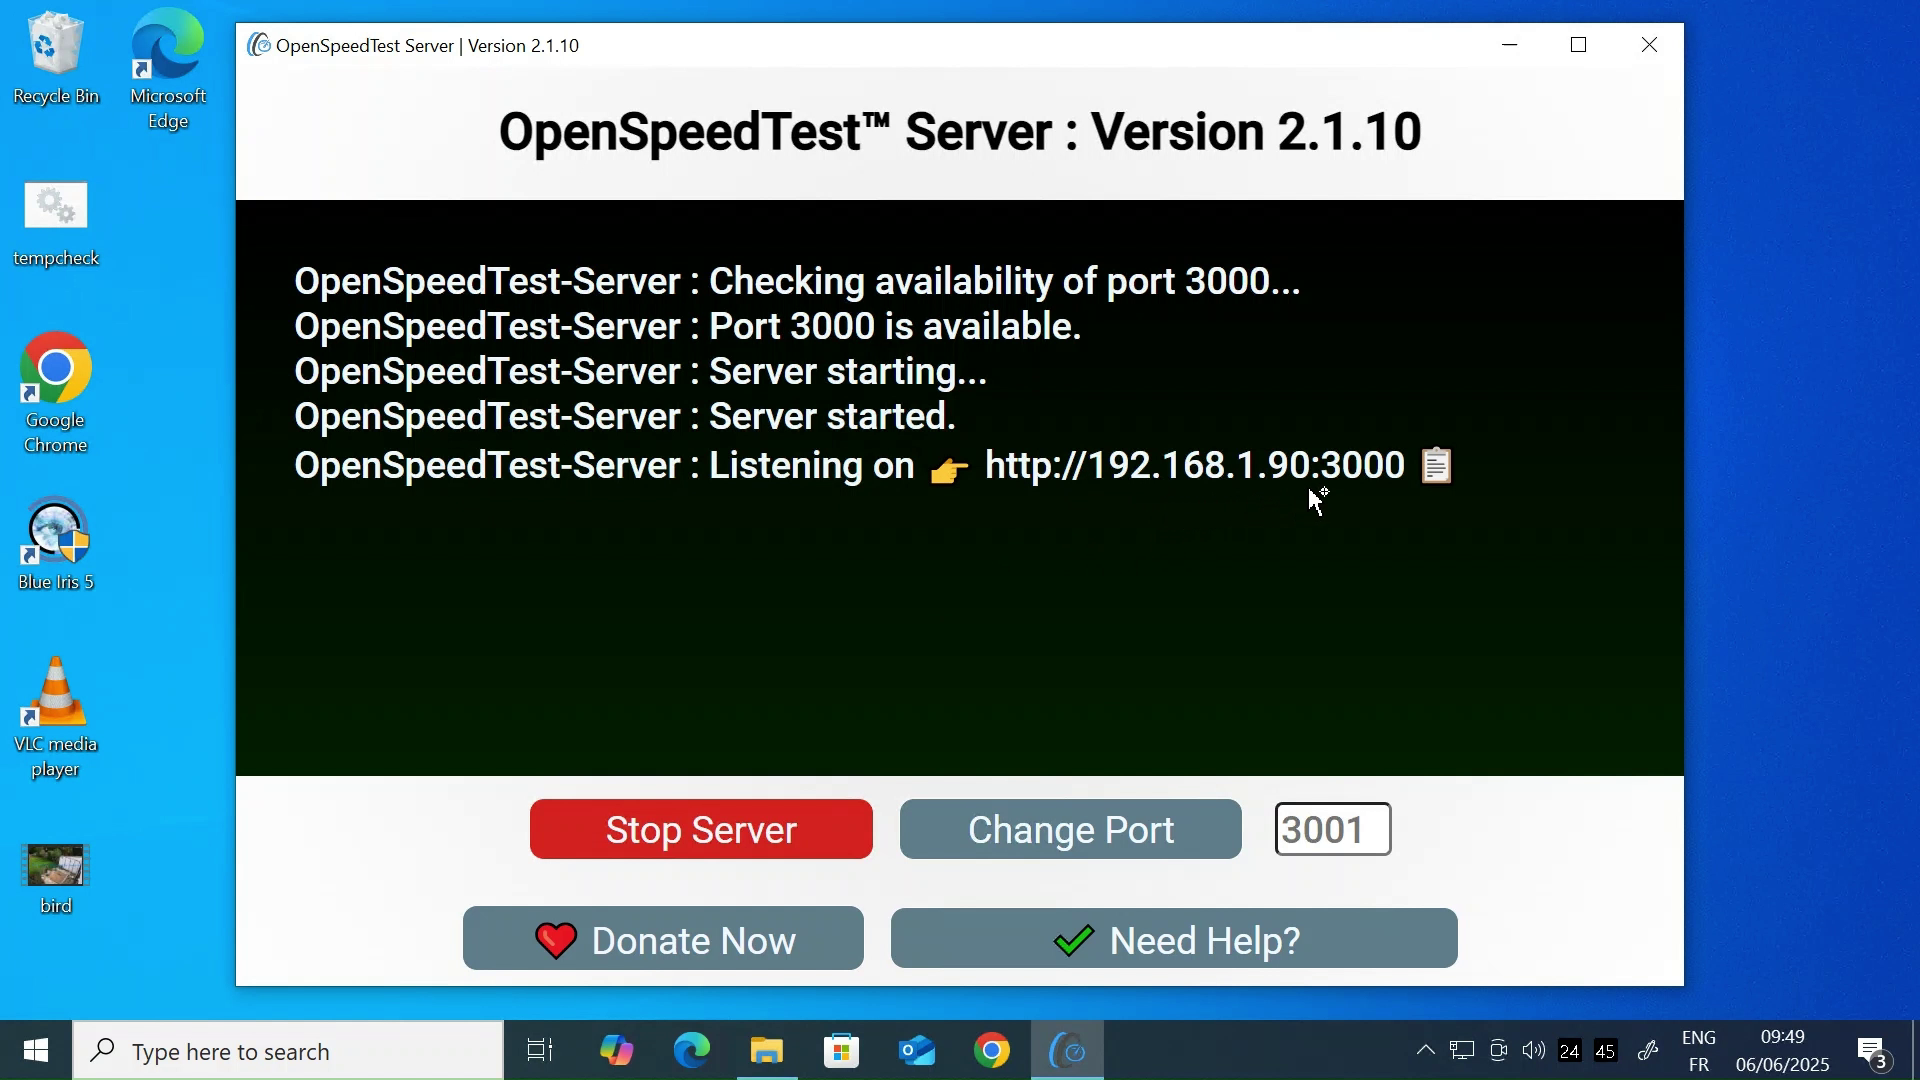The image size is (1920, 1080).
Task: Switch input language ENG FR indicator
Action: [1699, 1051]
